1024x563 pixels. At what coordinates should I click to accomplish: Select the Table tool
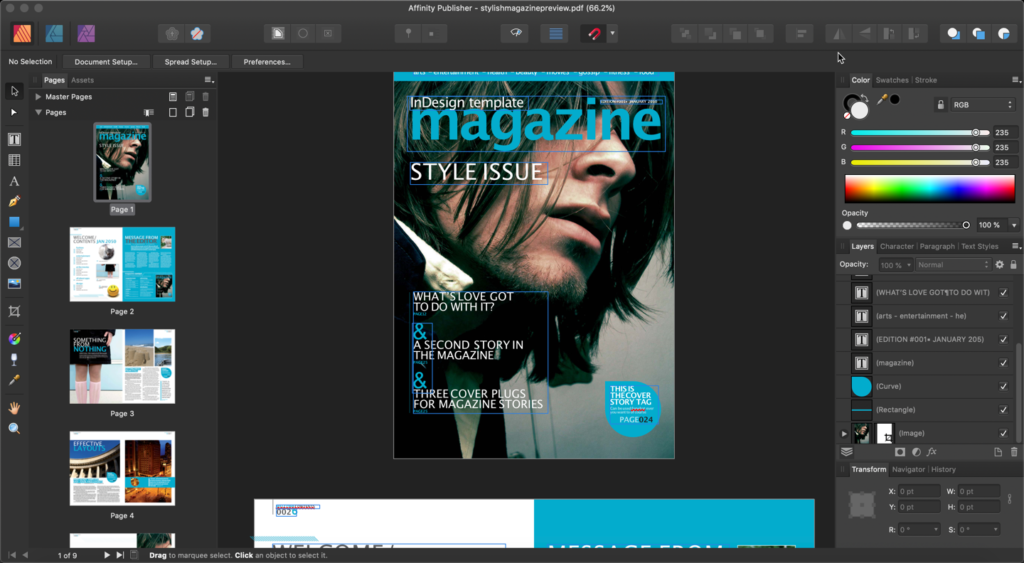tap(14, 160)
